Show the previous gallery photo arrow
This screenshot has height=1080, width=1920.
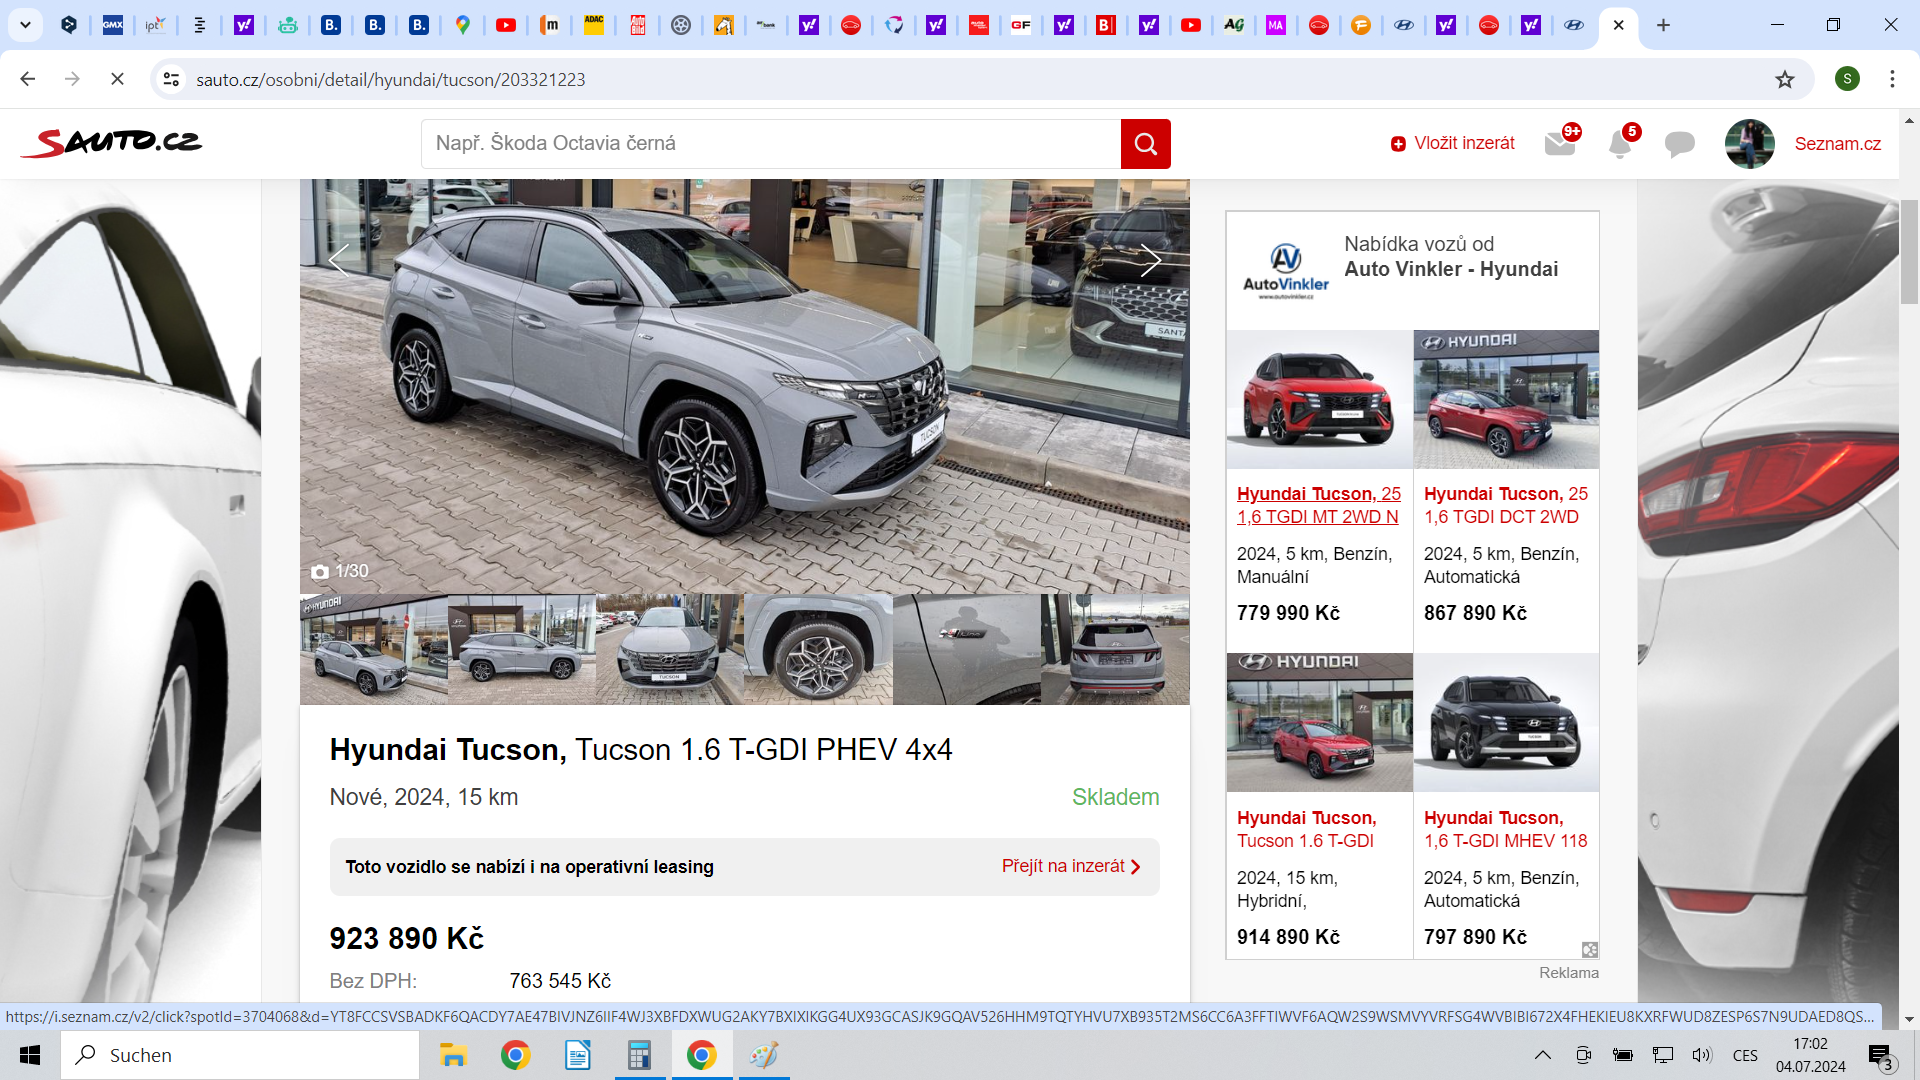coord(339,261)
